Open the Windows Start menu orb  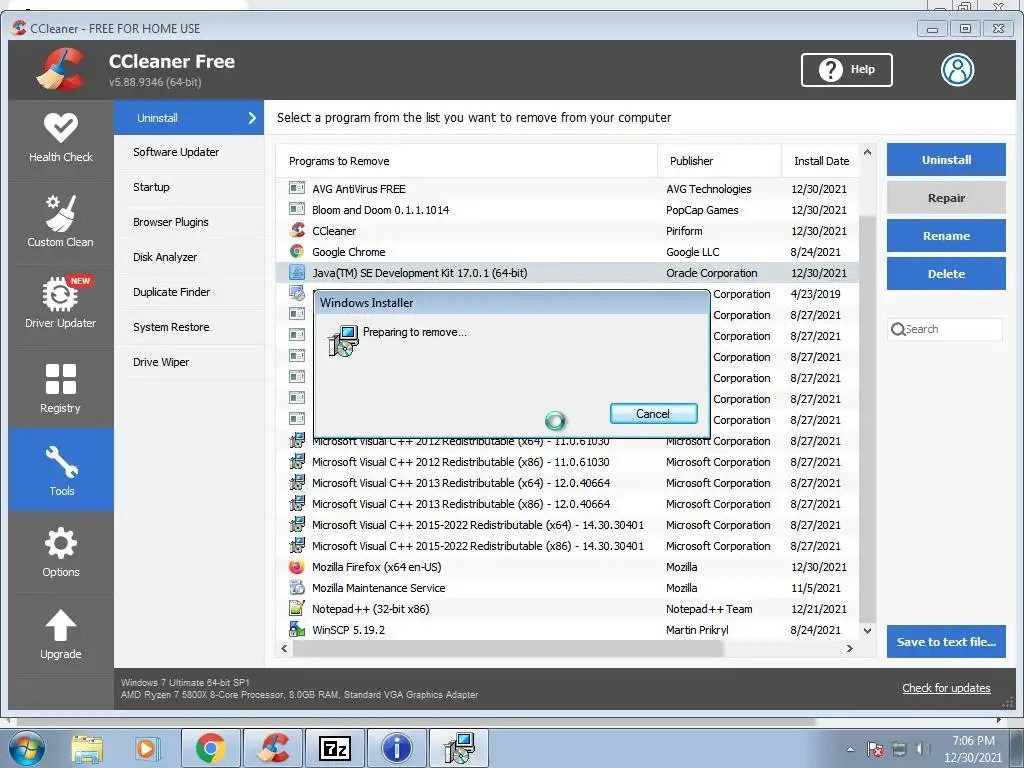(27, 748)
